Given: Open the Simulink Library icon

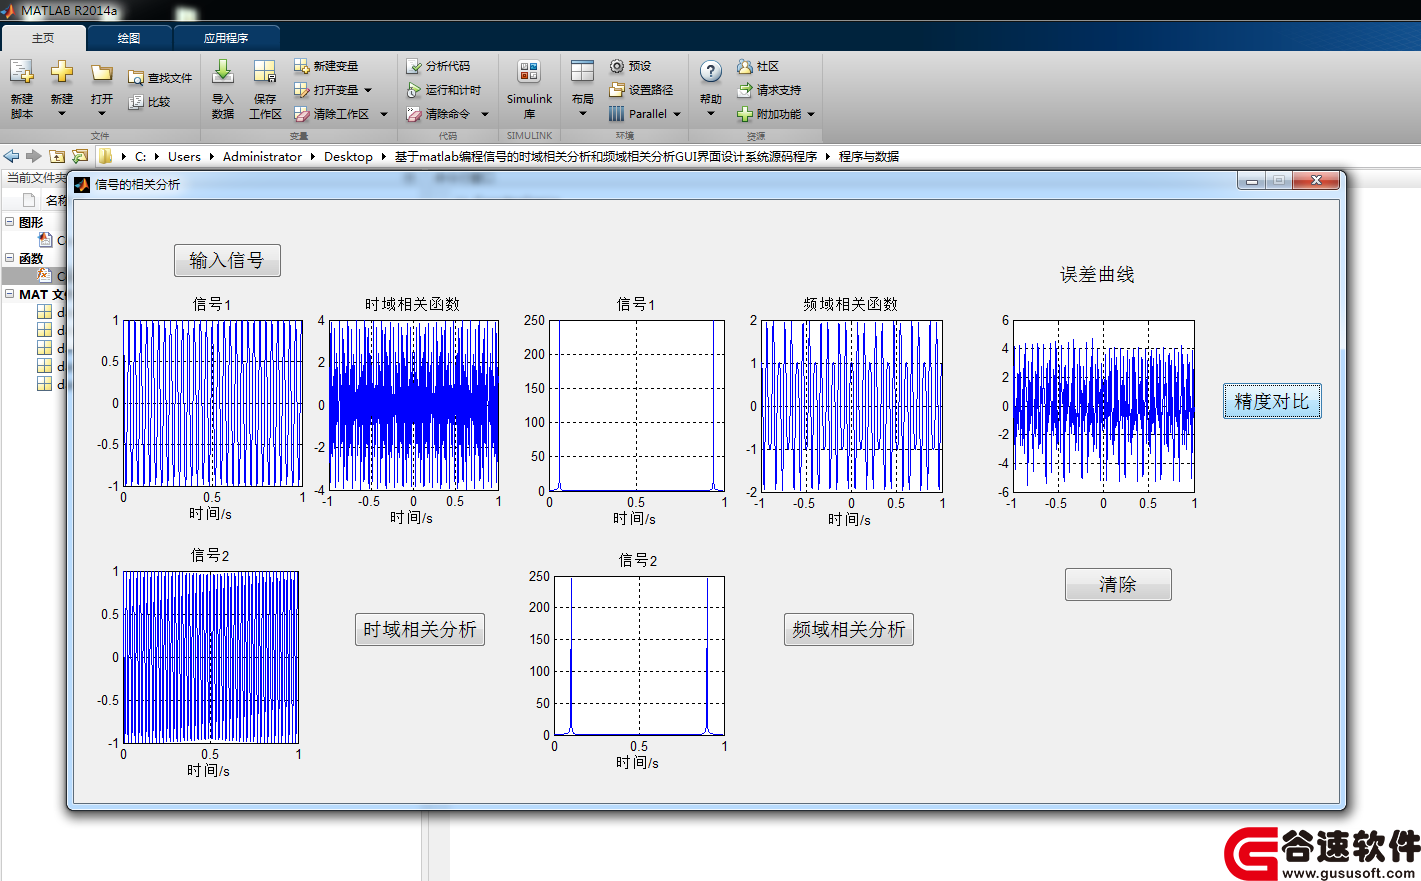Looking at the screenshot, I should coord(529,72).
